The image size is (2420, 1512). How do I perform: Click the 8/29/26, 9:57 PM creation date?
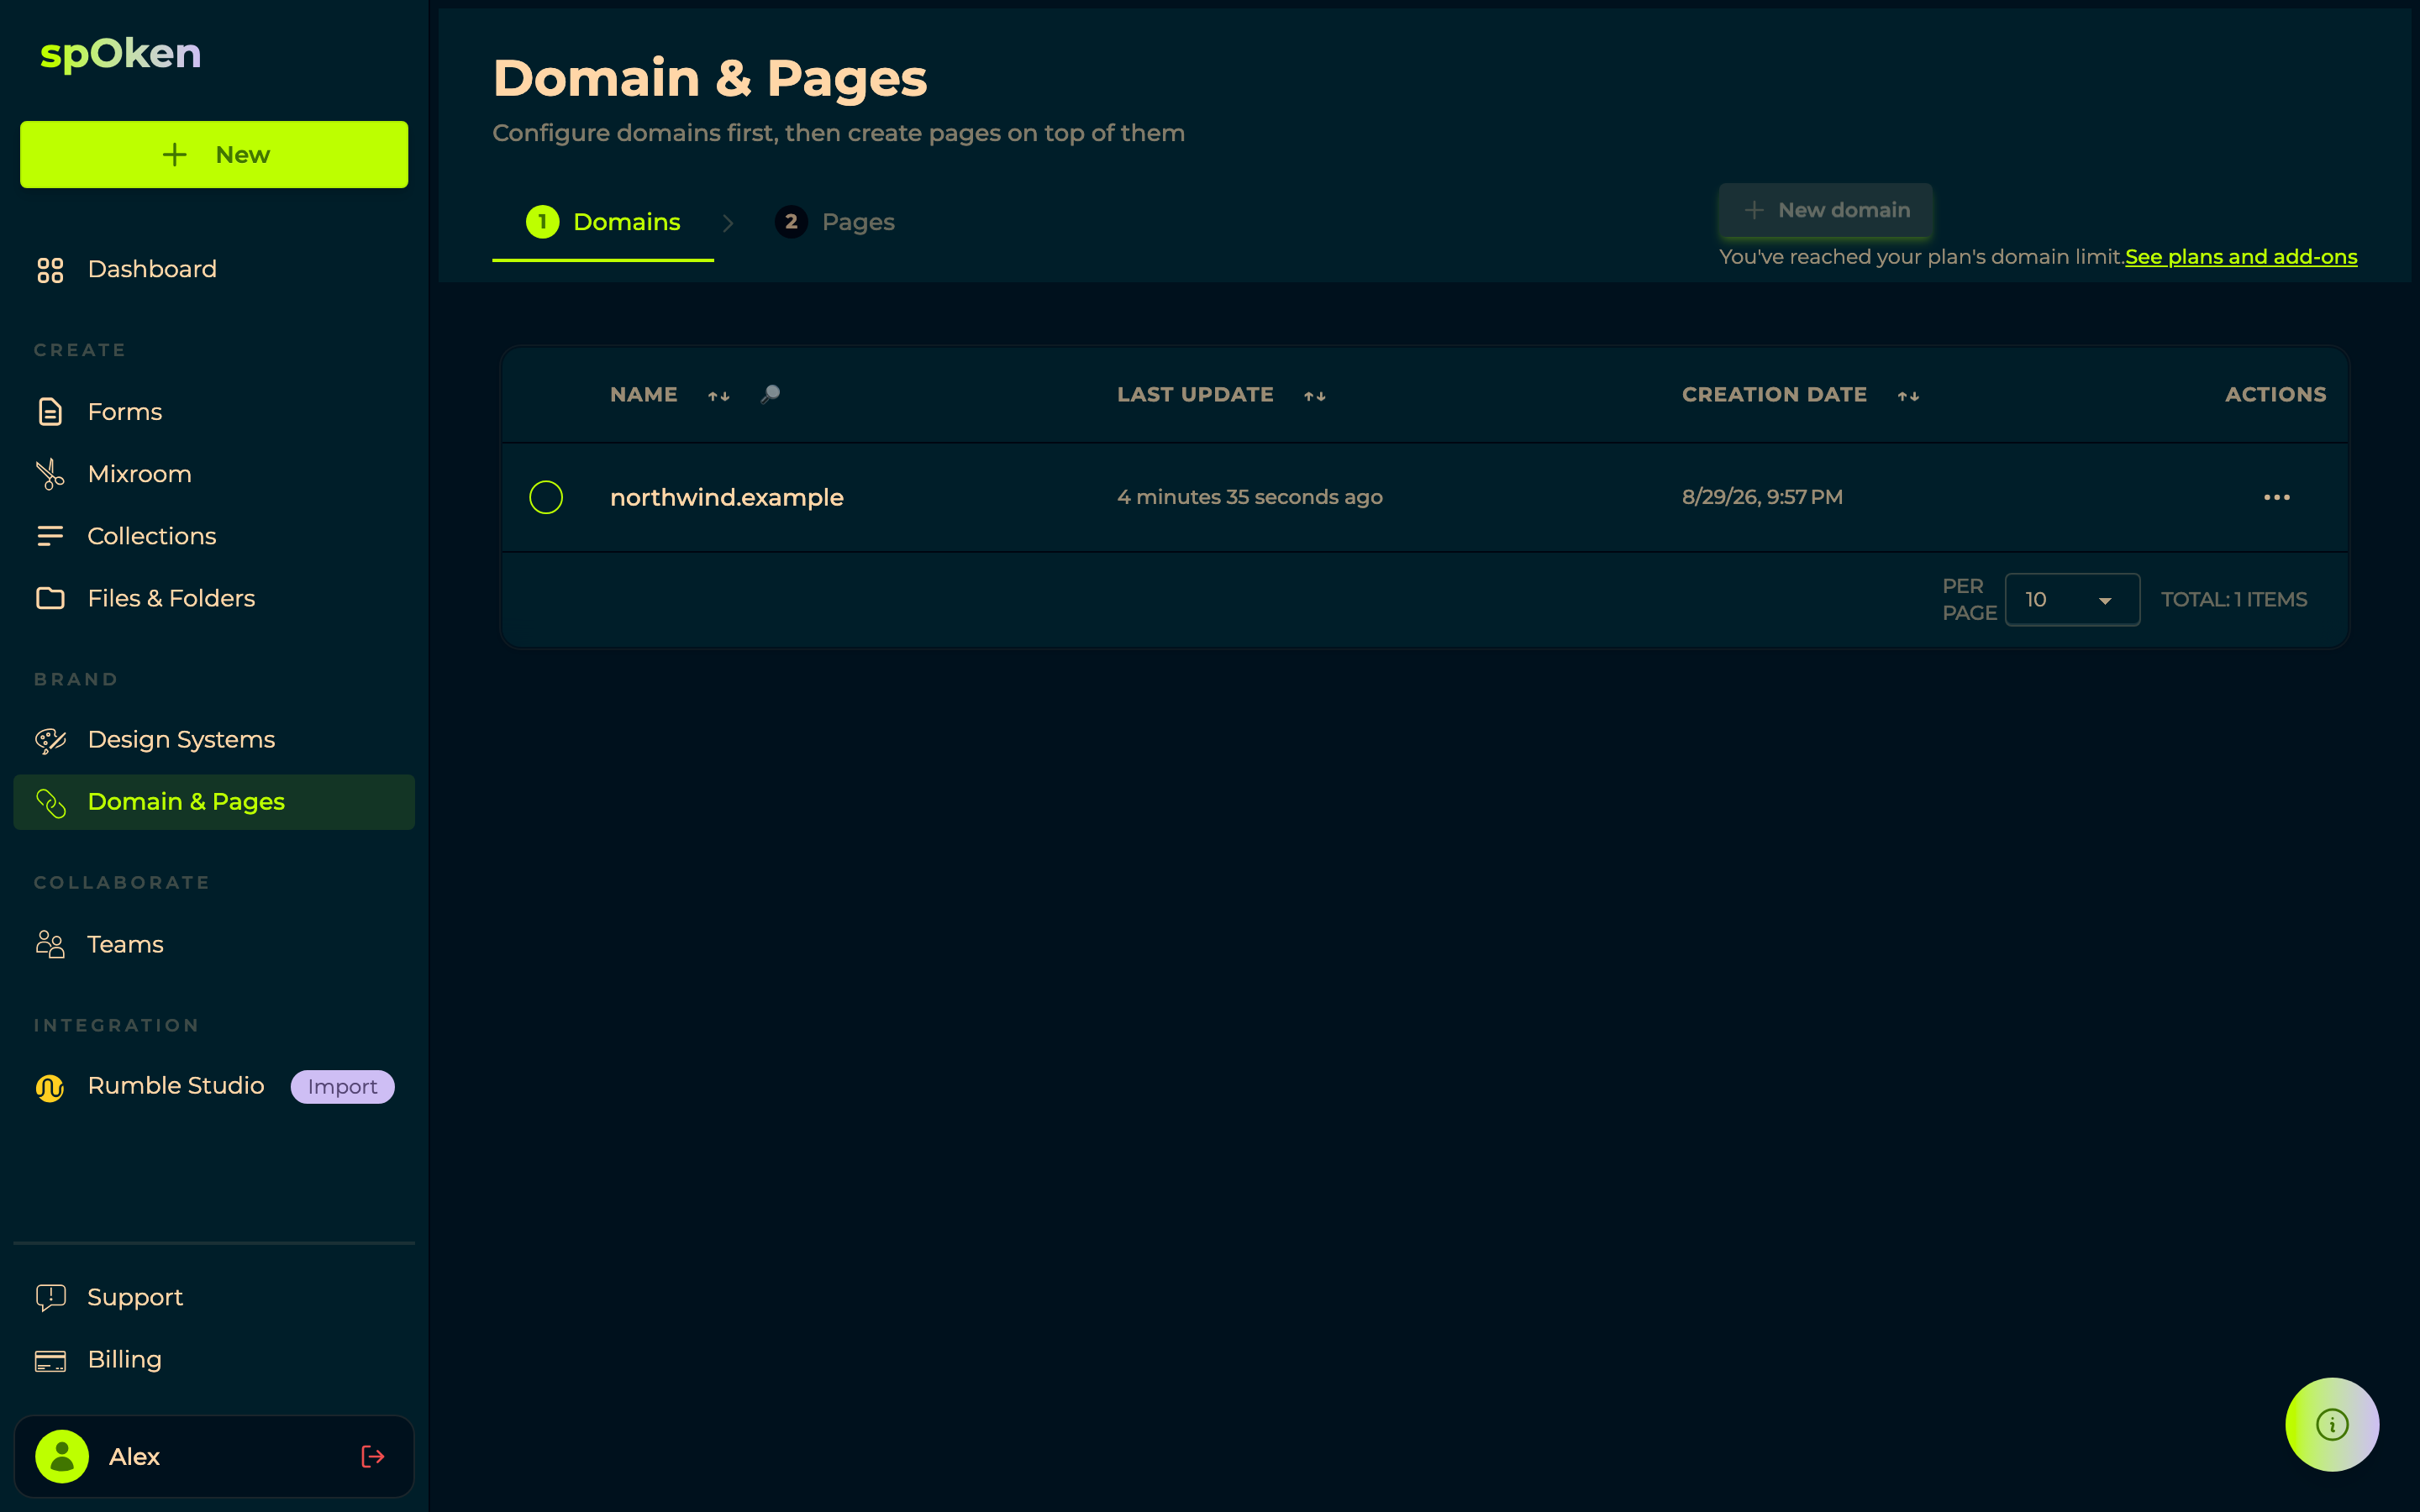click(x=1762, y=497)
